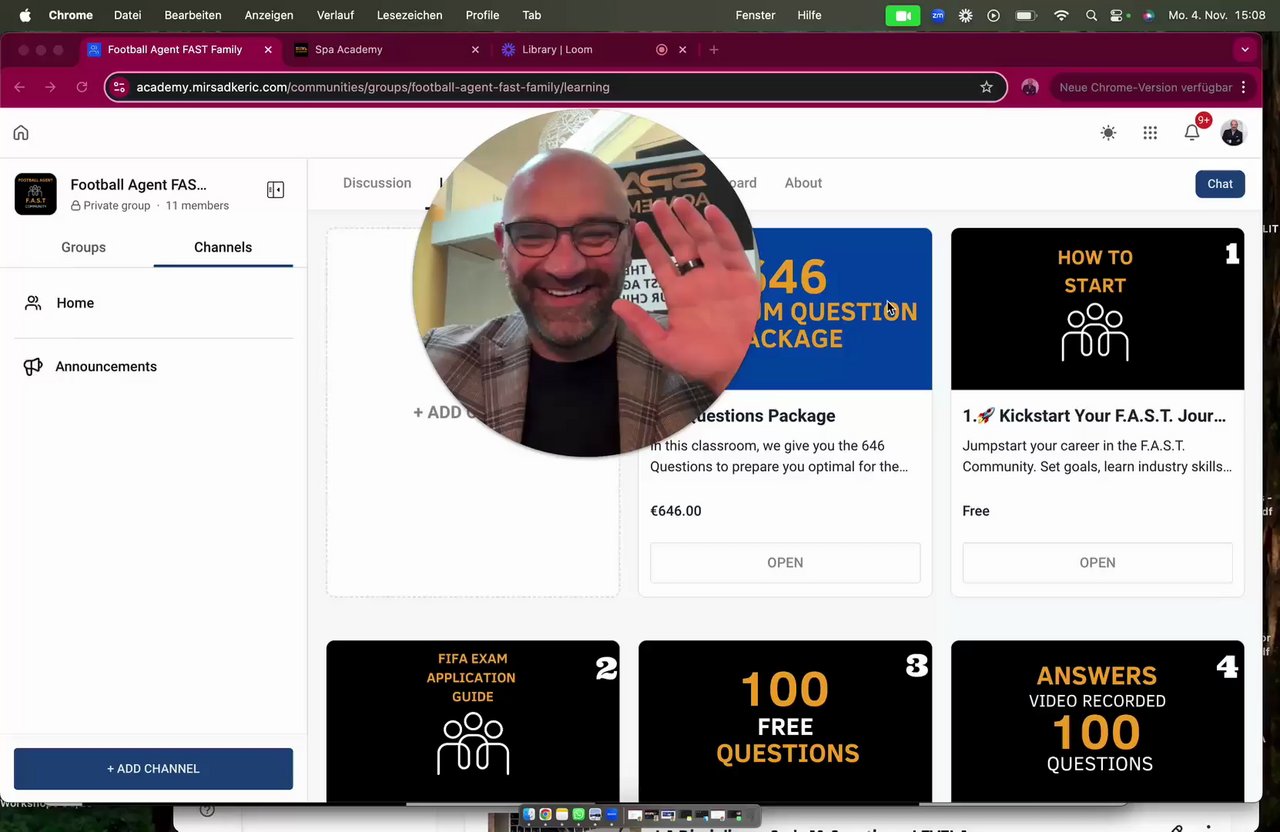Click the HOW TO START card thumbnail
1280x832 pixels.
click(x=1097, y=309)
